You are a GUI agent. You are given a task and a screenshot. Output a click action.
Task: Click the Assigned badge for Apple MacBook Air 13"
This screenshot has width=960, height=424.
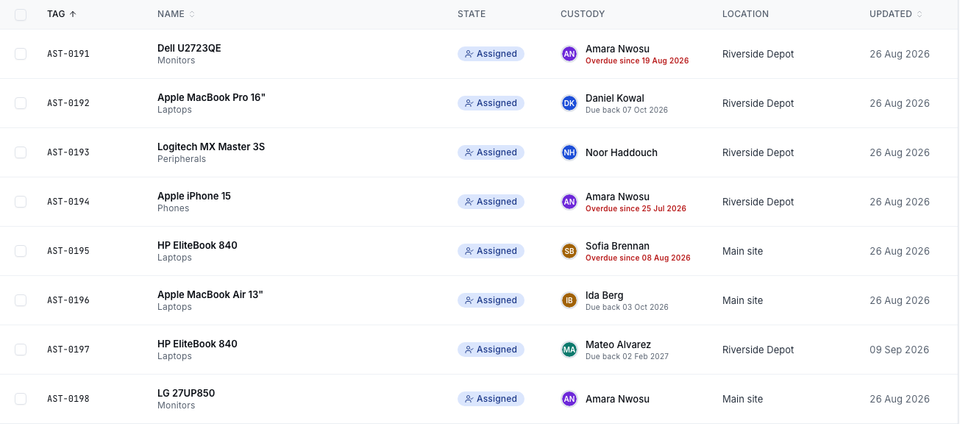[x=491, y=300]
